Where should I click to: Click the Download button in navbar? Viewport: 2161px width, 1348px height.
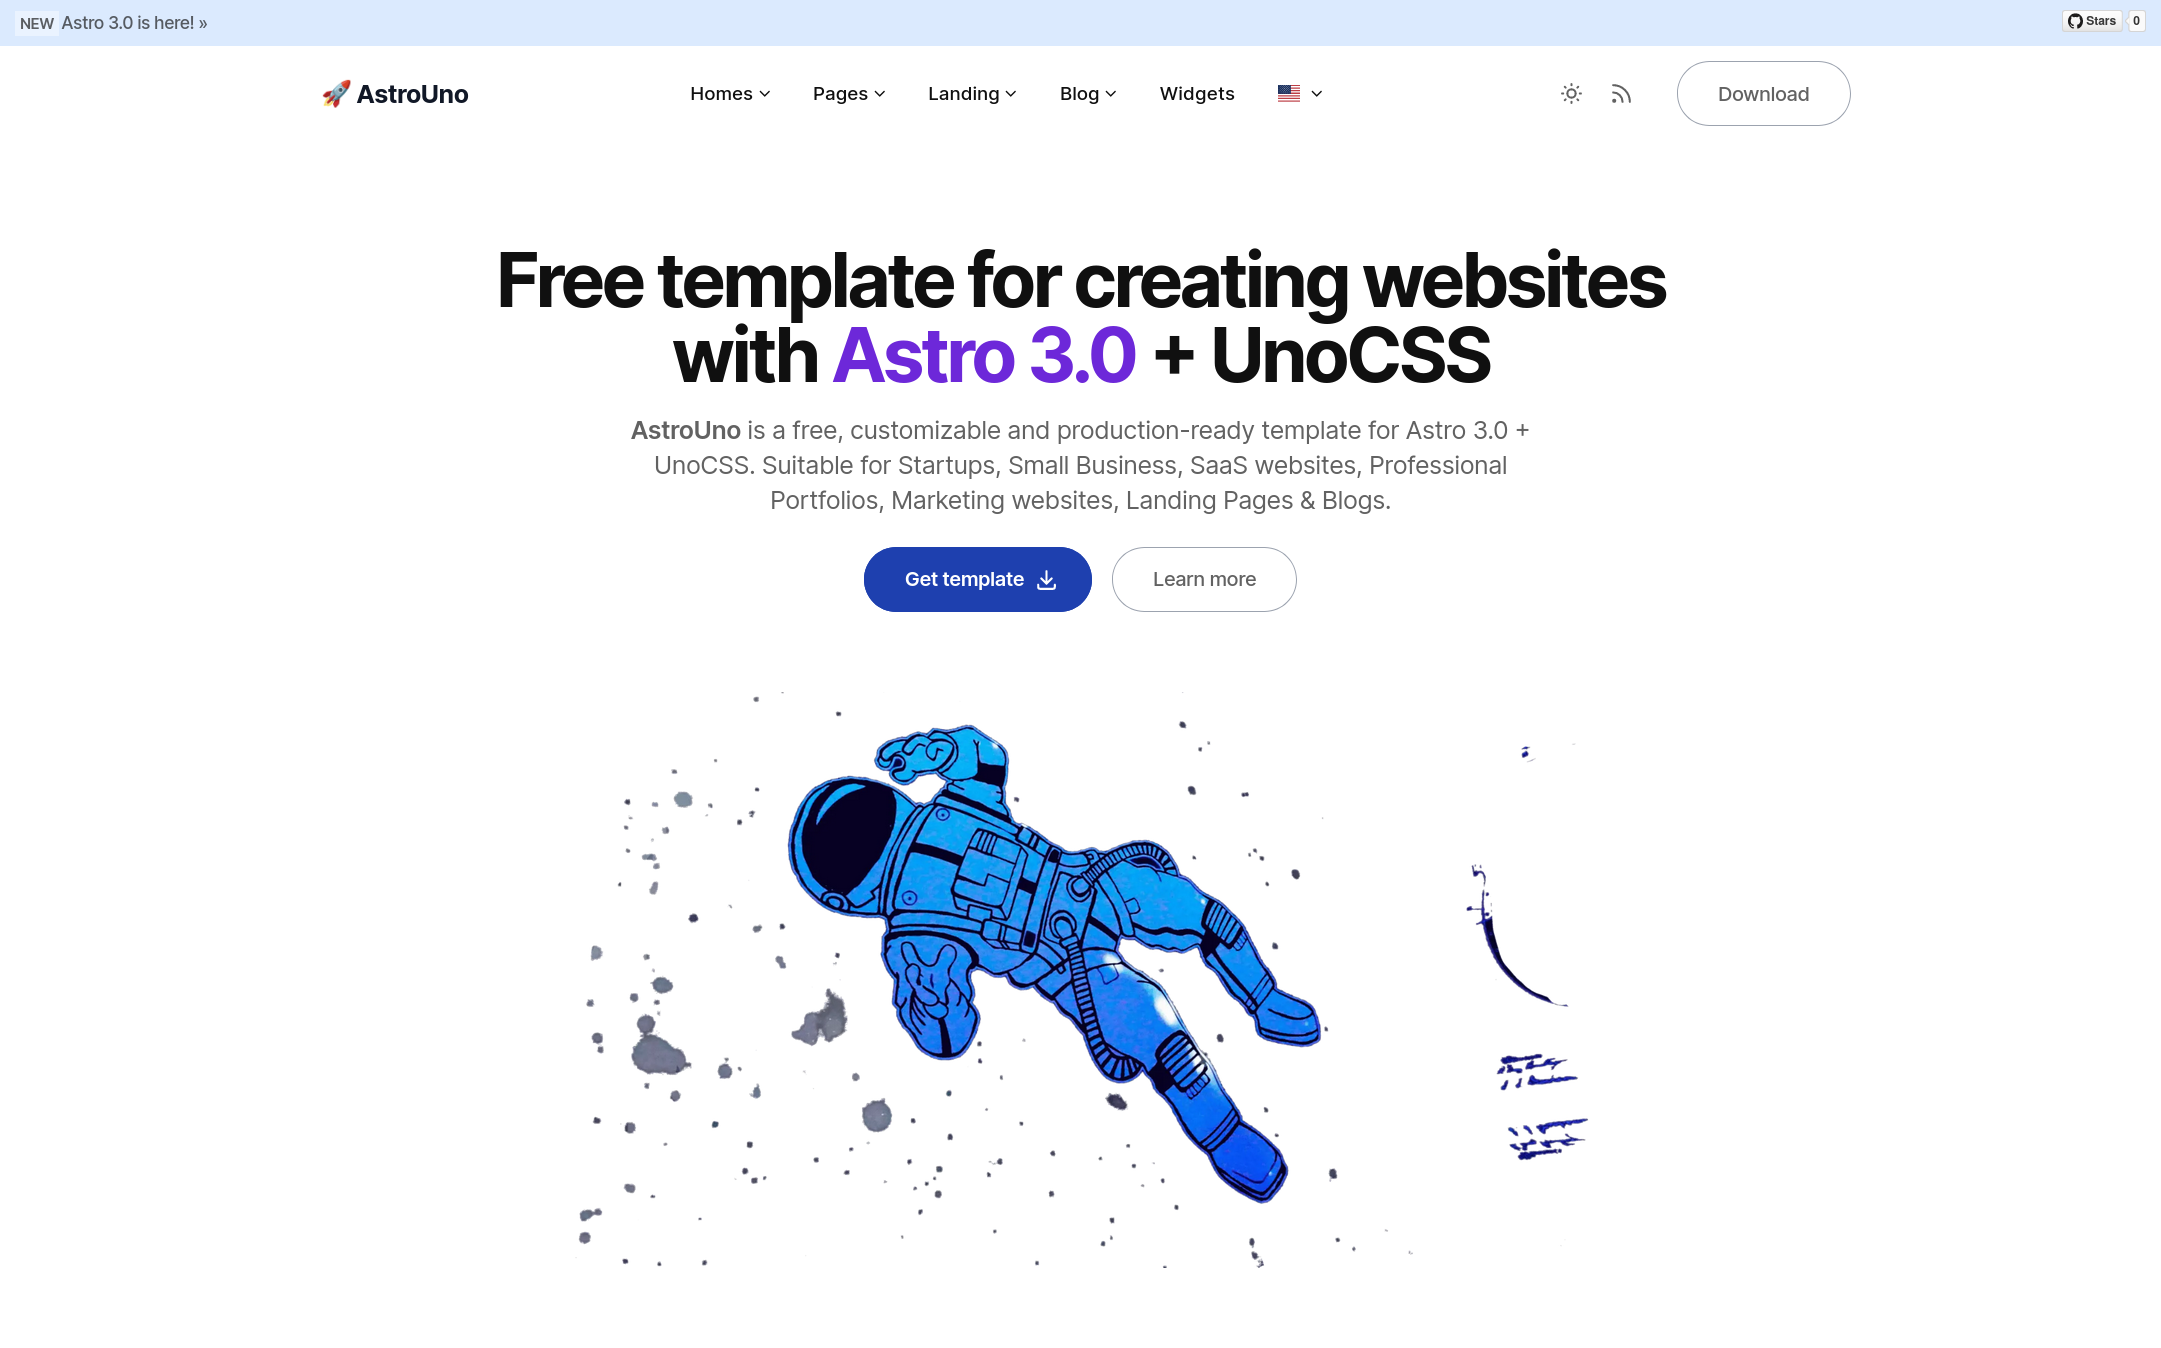[1762, 93]
